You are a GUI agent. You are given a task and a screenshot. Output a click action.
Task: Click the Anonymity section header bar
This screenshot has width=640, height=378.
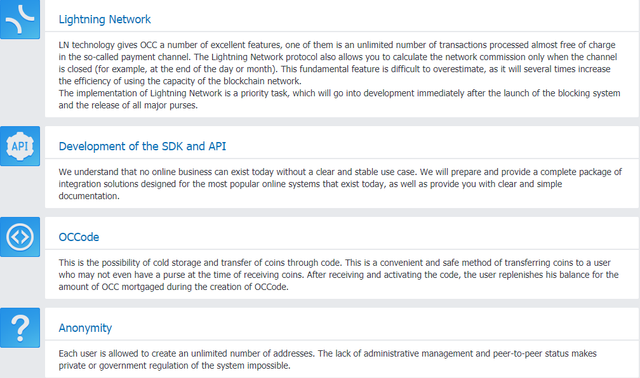coord(342,324)
